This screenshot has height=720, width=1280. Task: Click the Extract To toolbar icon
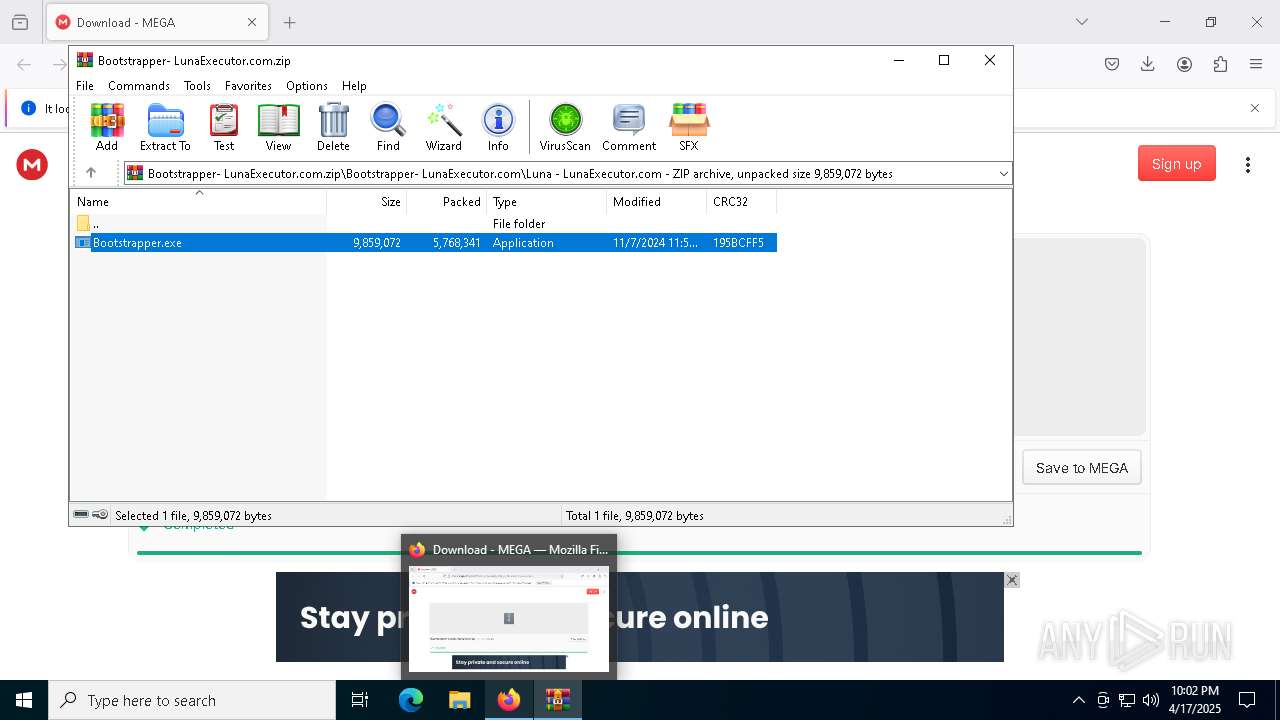pyautogui.click(x=165, y=127)
